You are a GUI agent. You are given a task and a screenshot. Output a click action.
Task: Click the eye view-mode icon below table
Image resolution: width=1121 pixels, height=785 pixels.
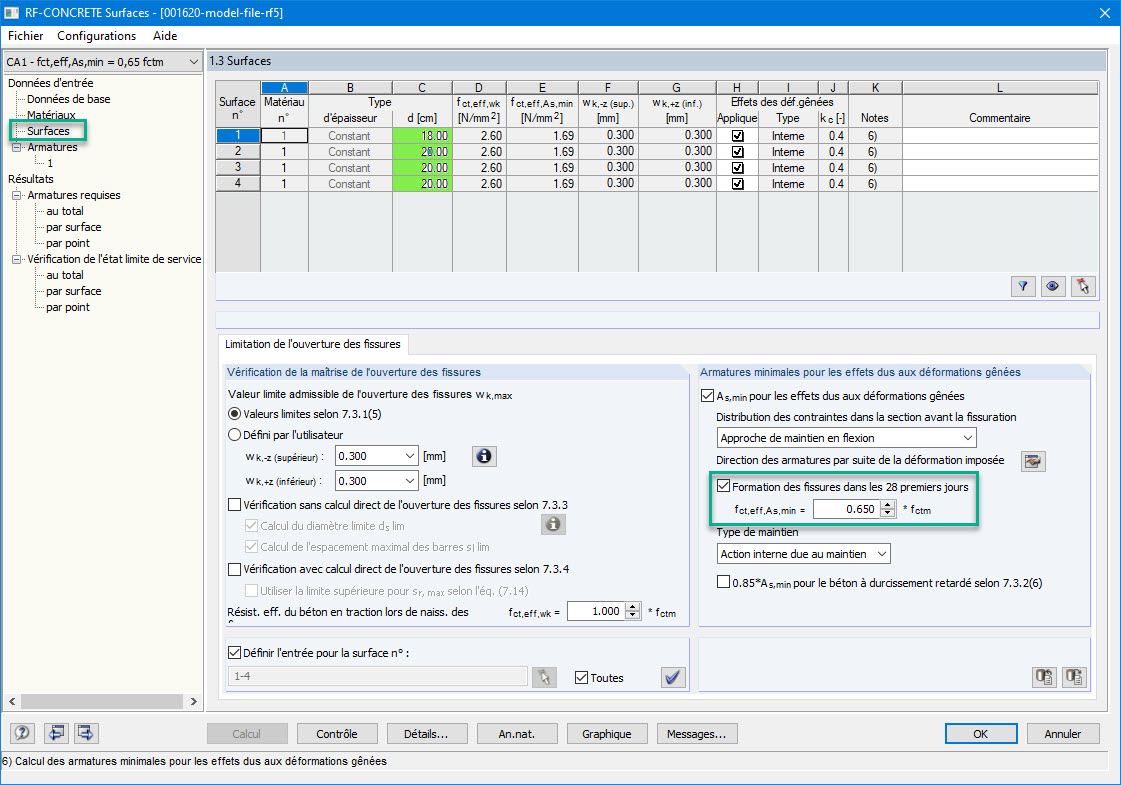click(x=1052, y=287)
